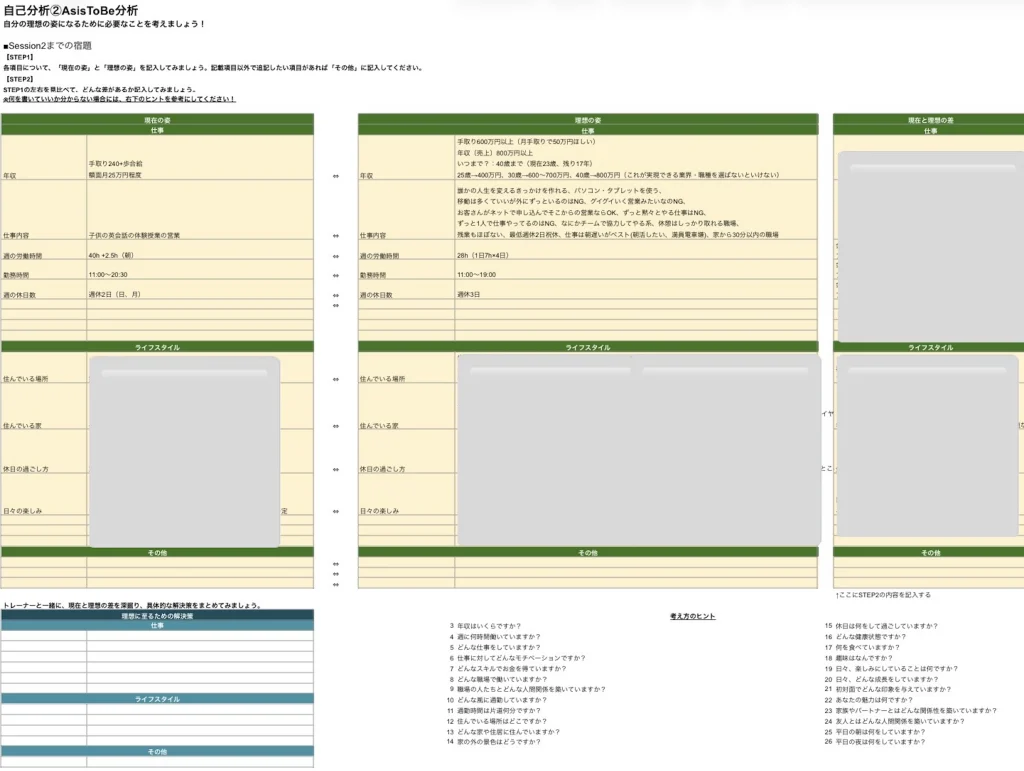Click the underlined ※ hint note below STEP2
Screen dimensions: 1024x771
pyautogui.click(x=119, y=99)
